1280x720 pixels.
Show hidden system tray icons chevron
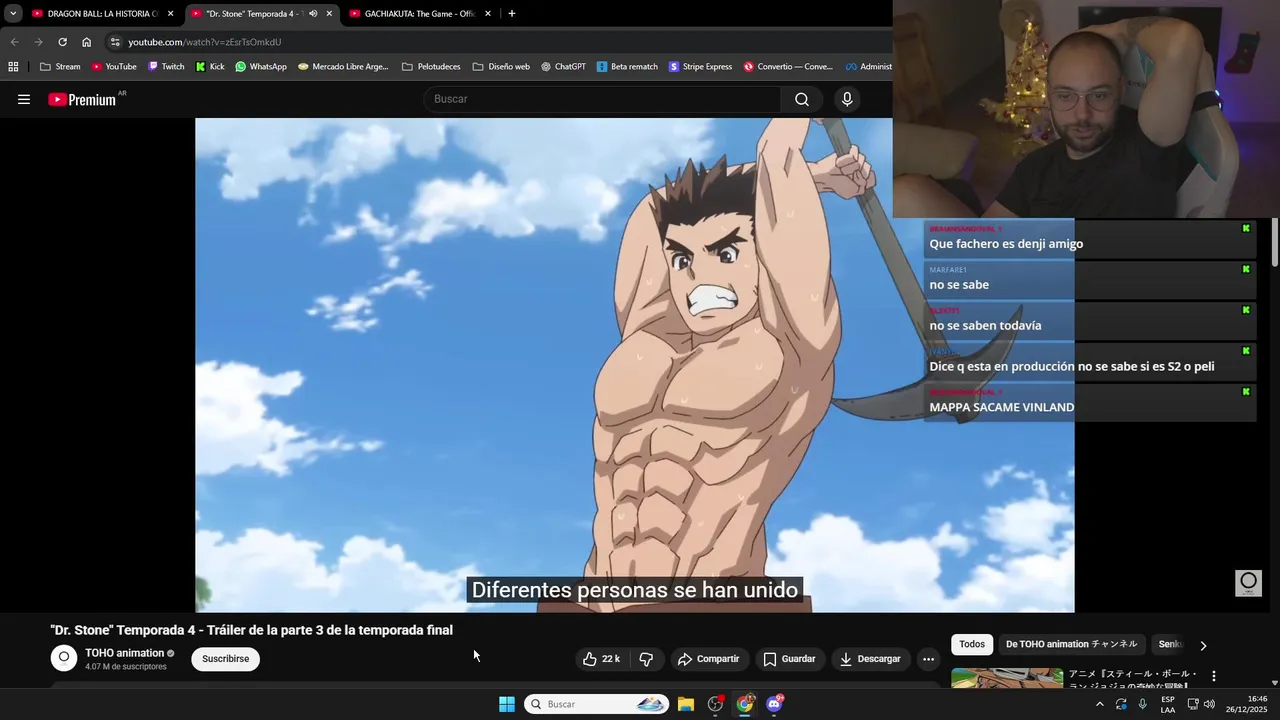coord(1099,704)
